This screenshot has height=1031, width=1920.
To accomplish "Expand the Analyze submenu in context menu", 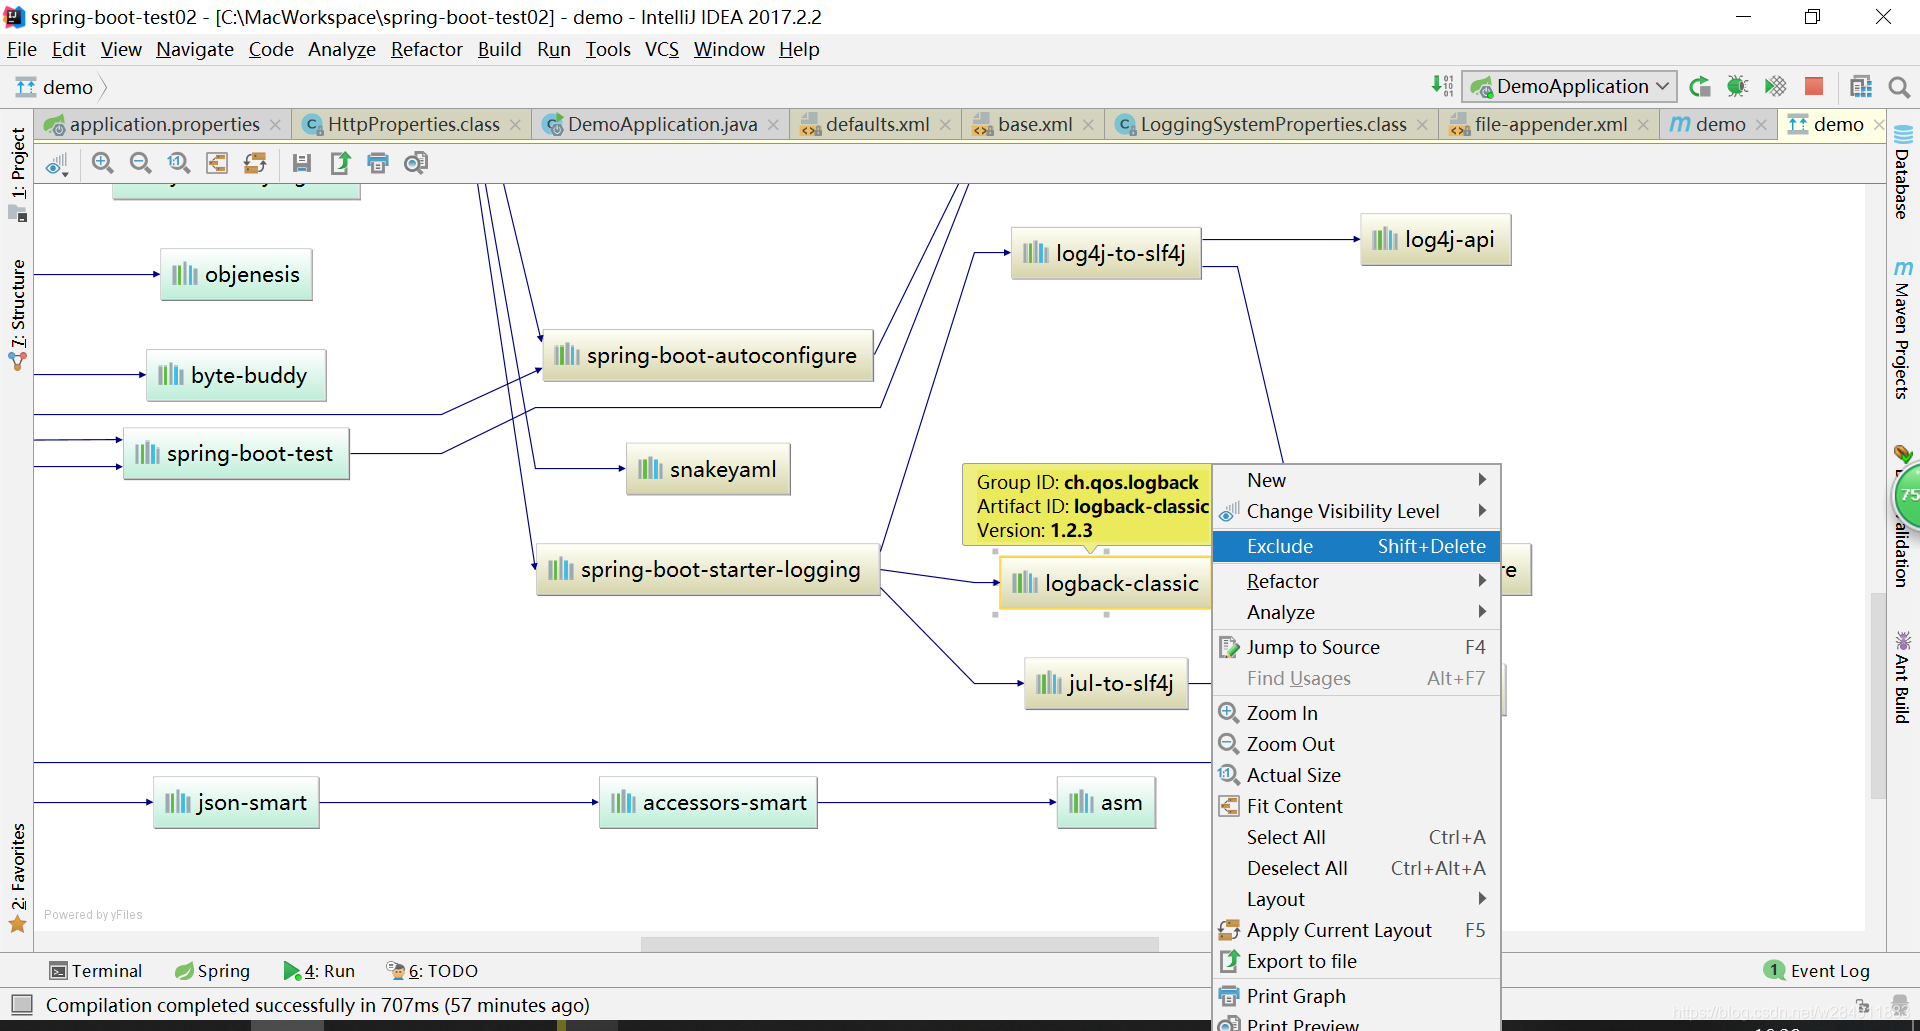I will pos(1356,612).
